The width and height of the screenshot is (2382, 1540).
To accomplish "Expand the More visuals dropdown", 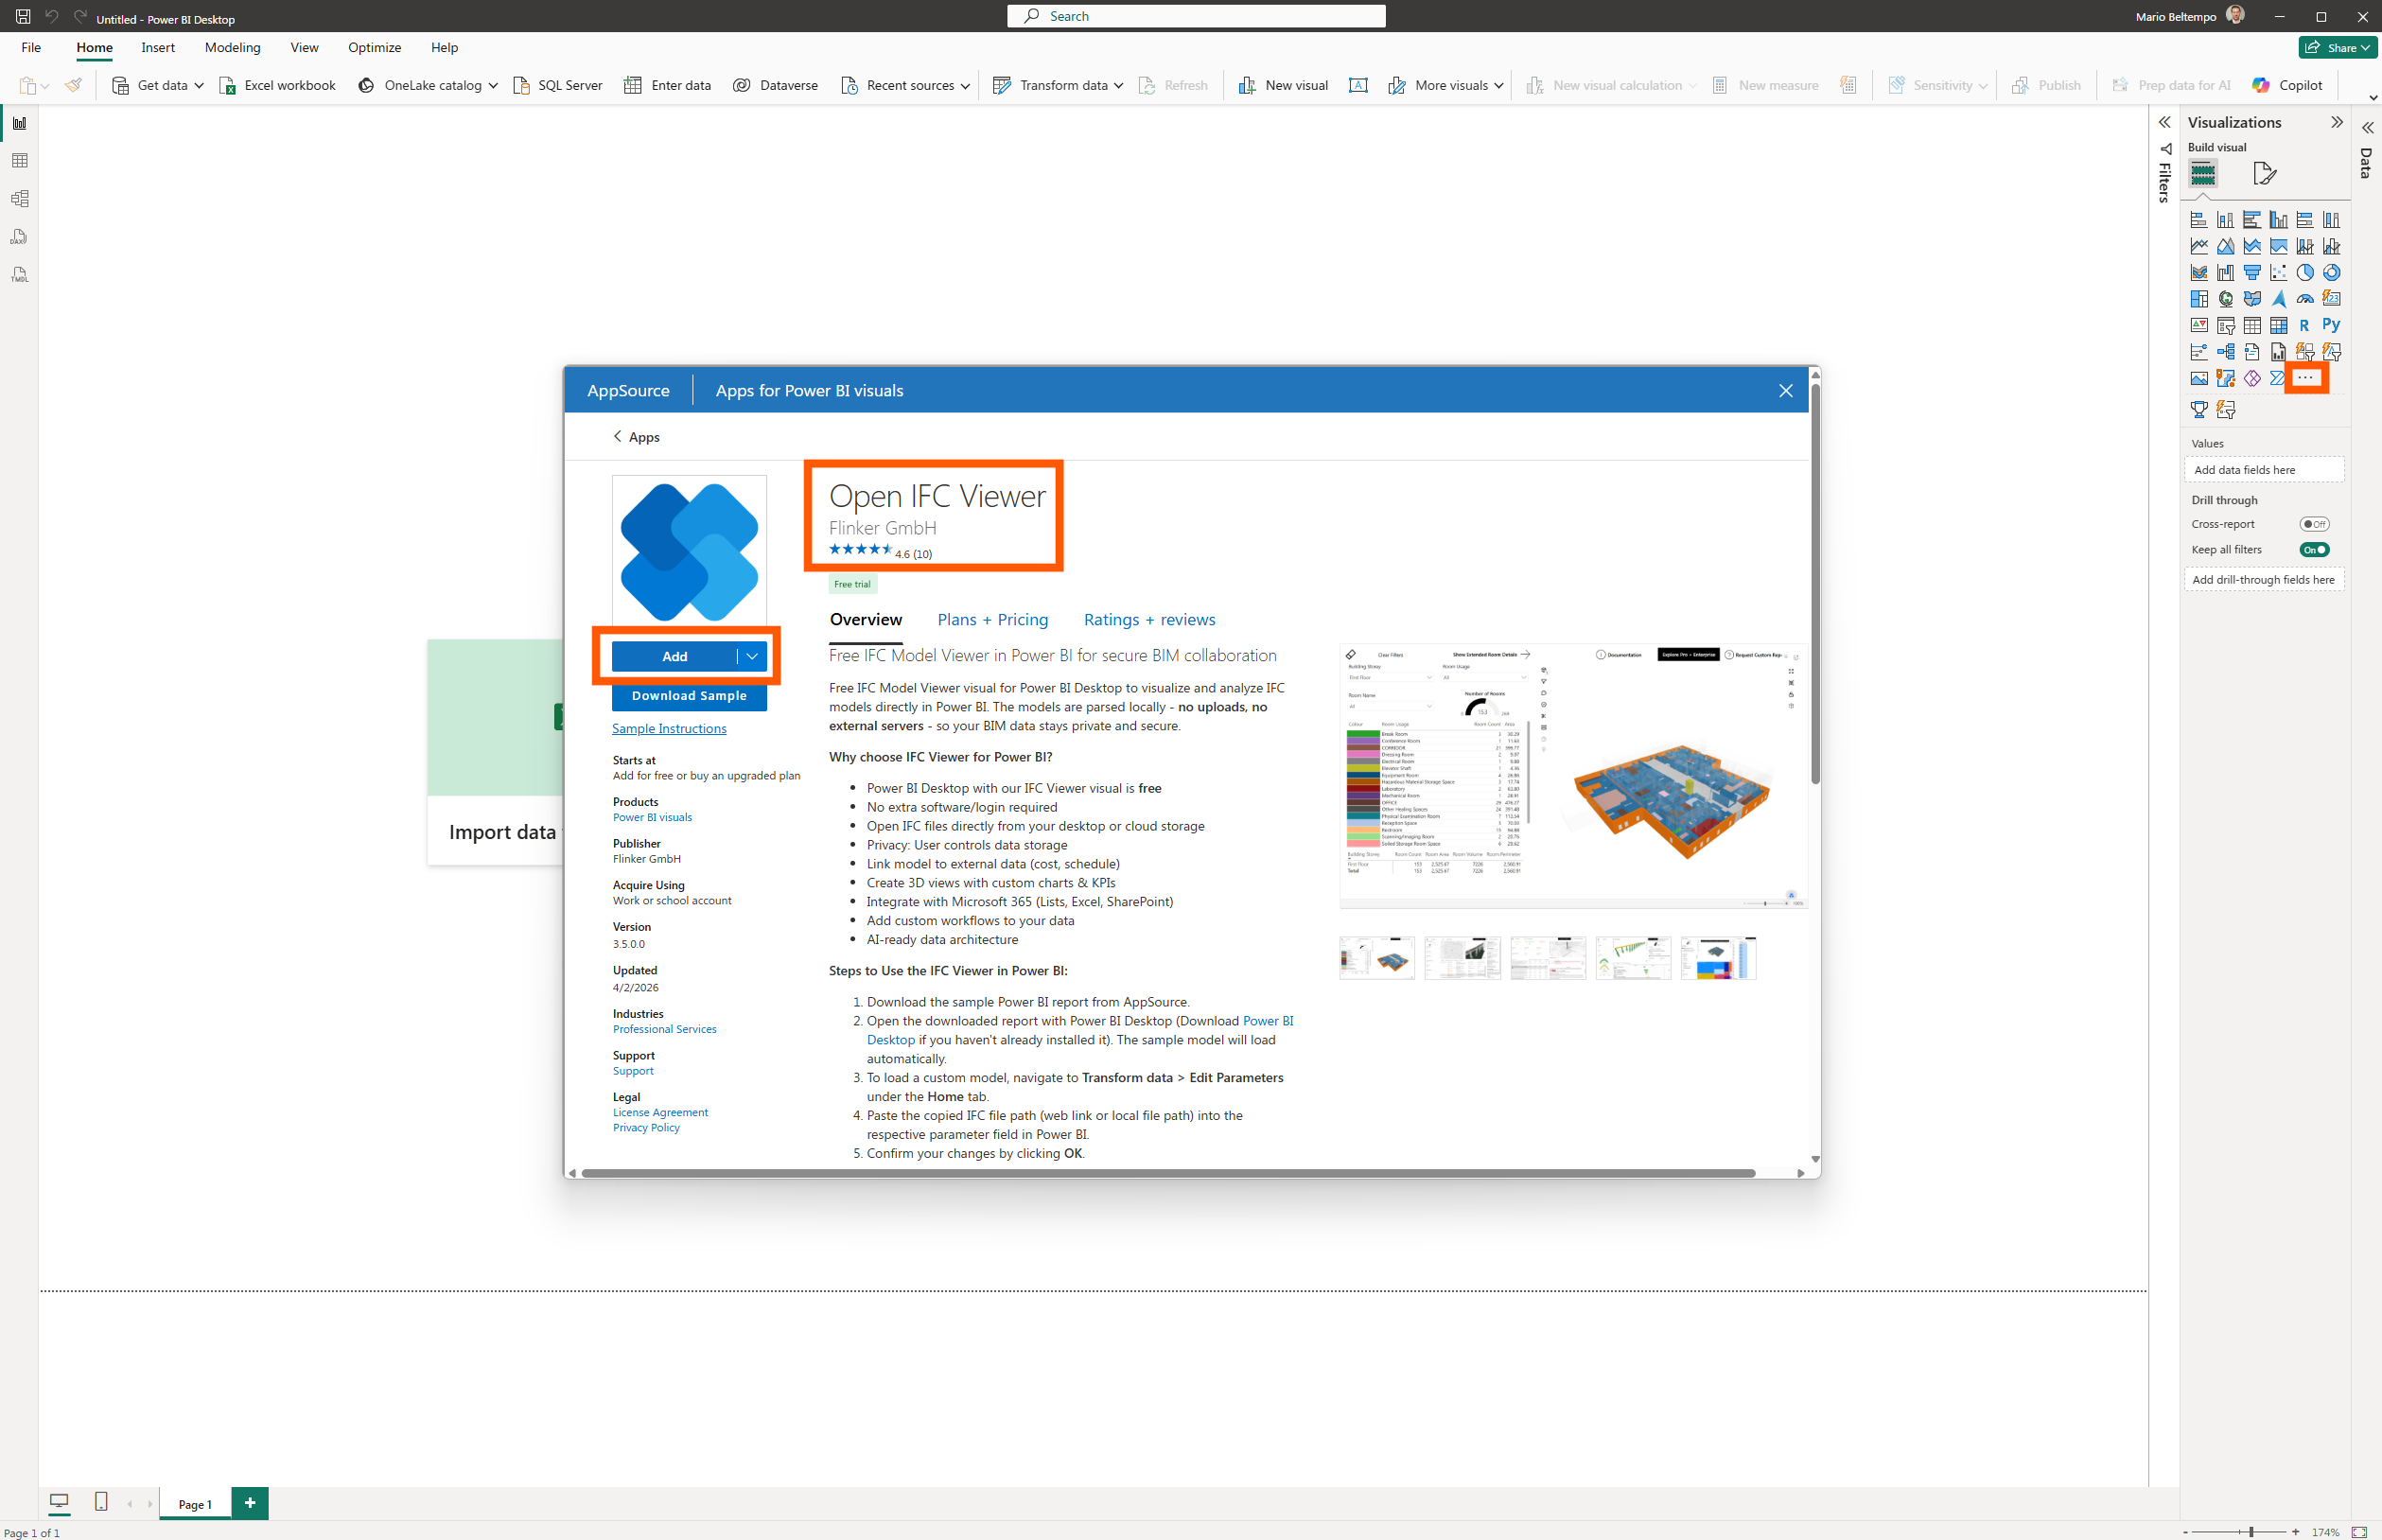I will pos(1498,86).
